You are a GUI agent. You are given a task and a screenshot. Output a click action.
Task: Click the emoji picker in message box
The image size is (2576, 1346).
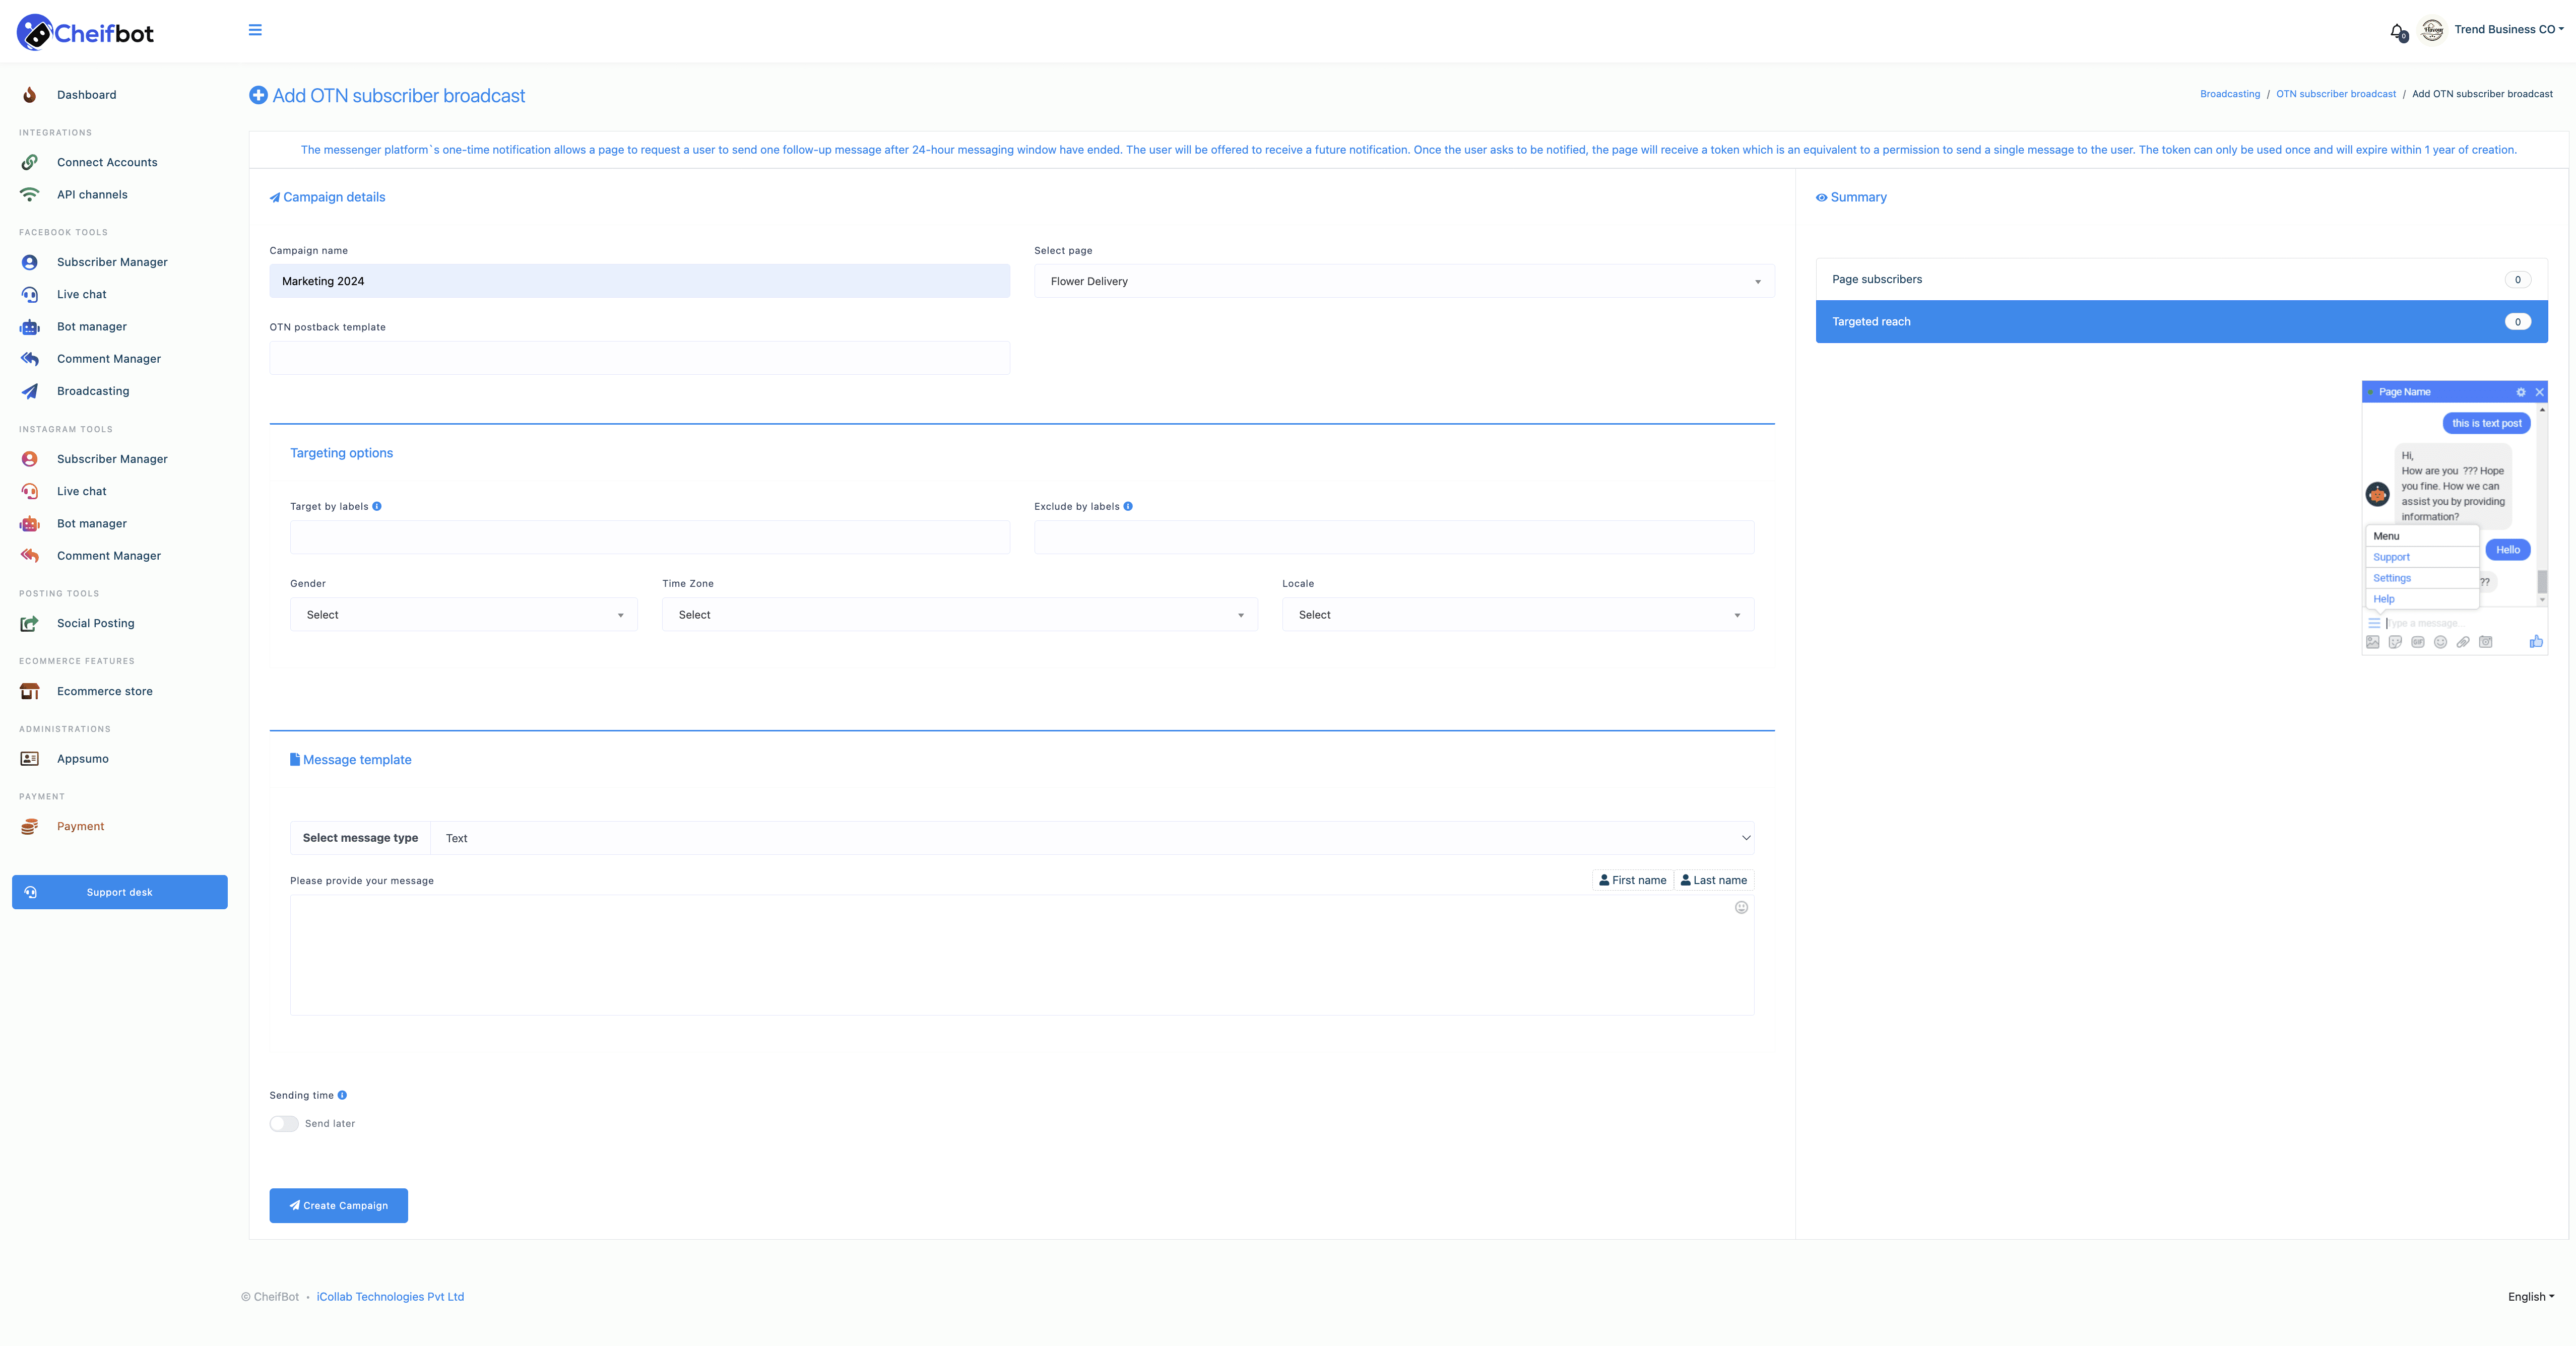[1741, 907]
